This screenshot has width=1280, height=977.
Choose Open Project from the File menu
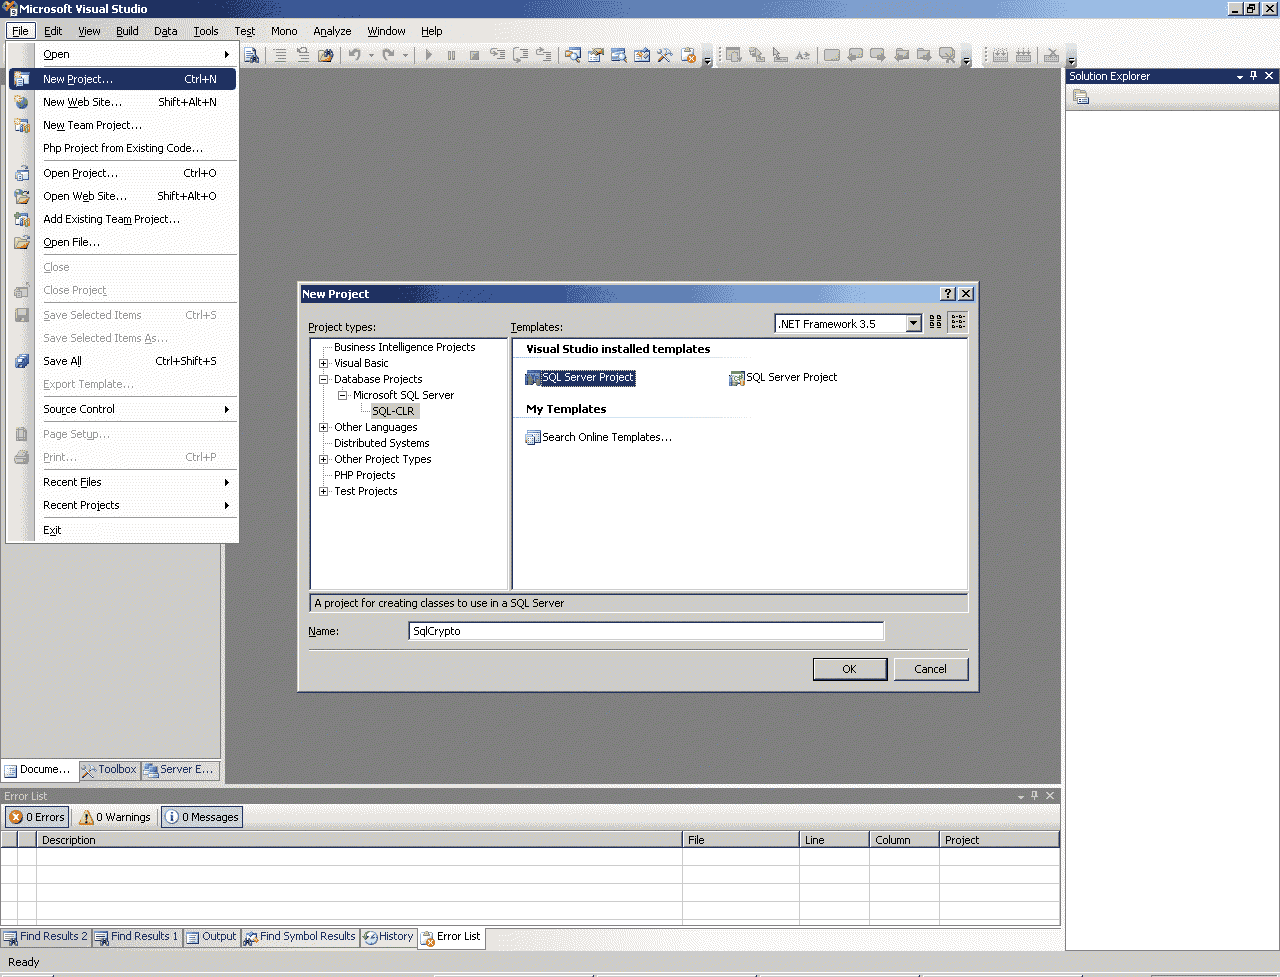[123, 173]
